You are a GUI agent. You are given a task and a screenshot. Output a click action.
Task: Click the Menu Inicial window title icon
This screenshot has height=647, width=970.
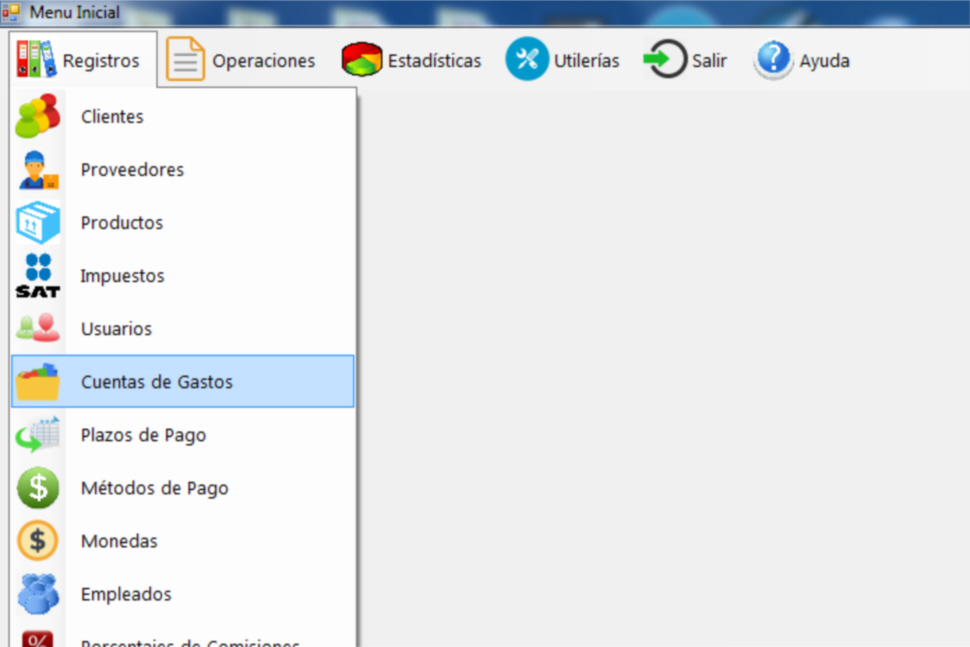coord(11,13)
